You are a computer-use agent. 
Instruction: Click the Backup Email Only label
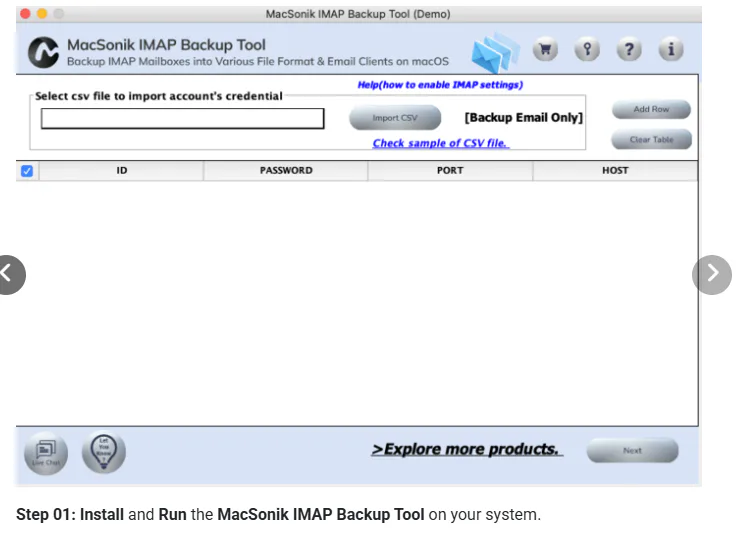point(523,118)
